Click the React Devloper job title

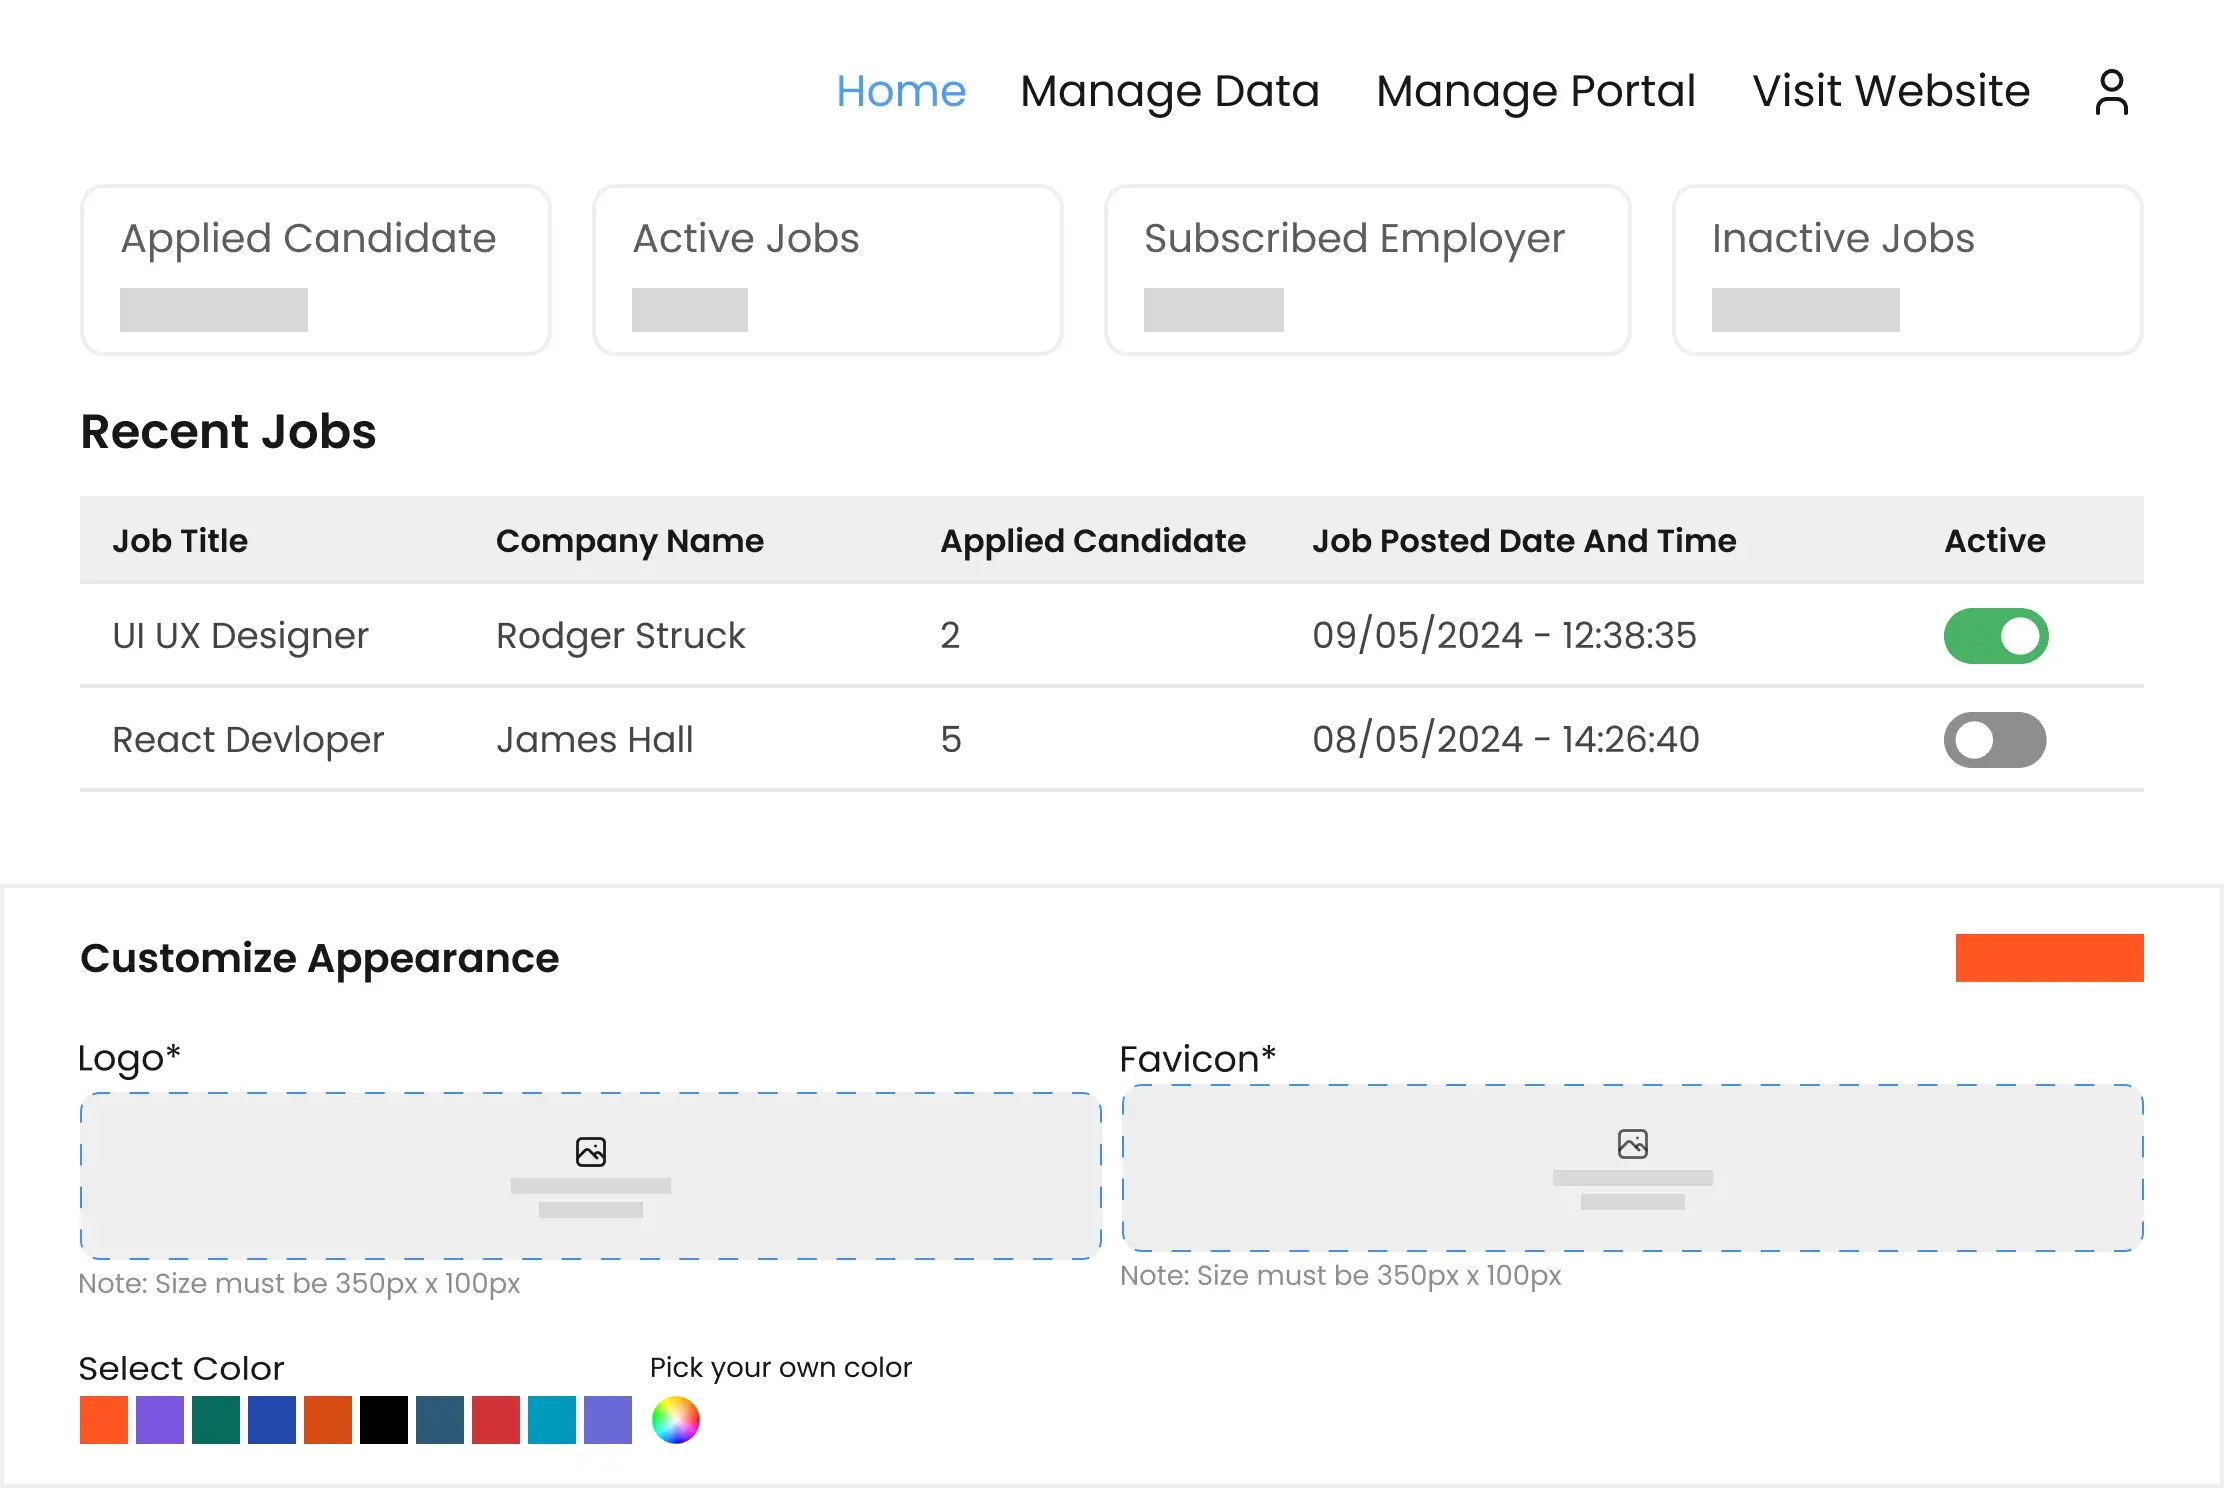point(248,740)
